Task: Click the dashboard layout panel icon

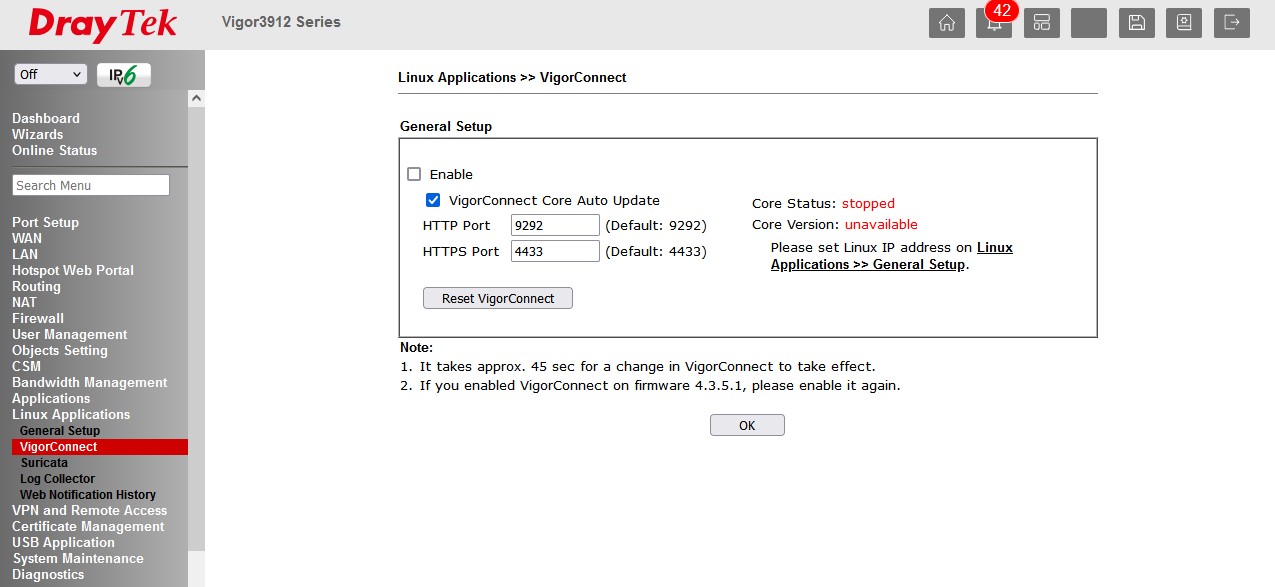Action: click(1041, 23)
